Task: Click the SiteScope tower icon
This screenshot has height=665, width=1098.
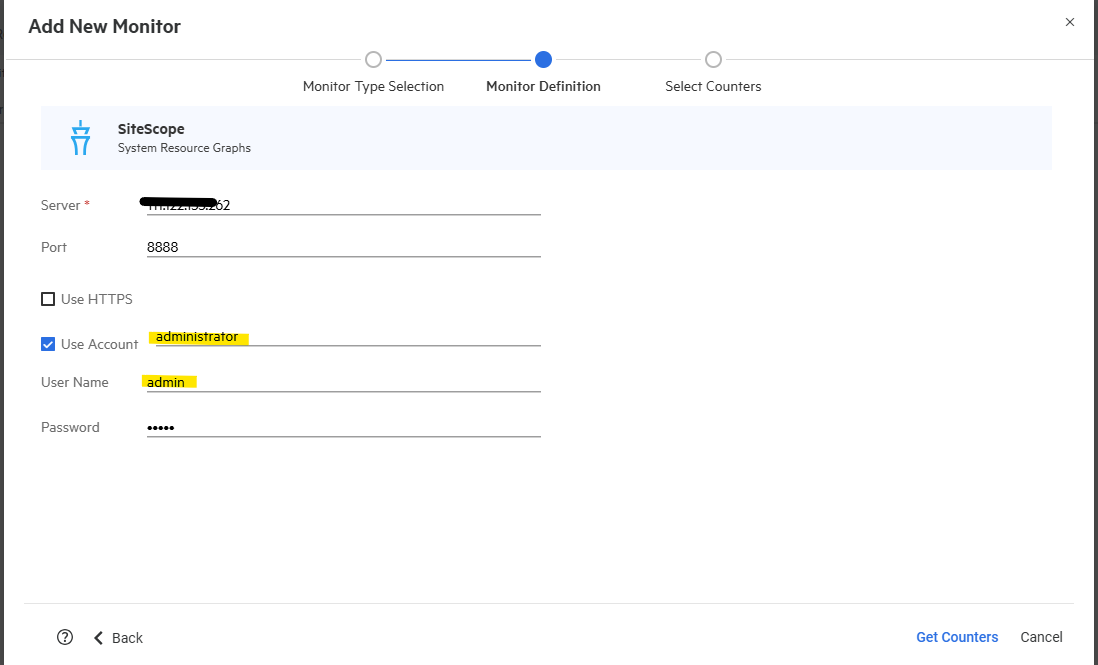Action: 81,138
